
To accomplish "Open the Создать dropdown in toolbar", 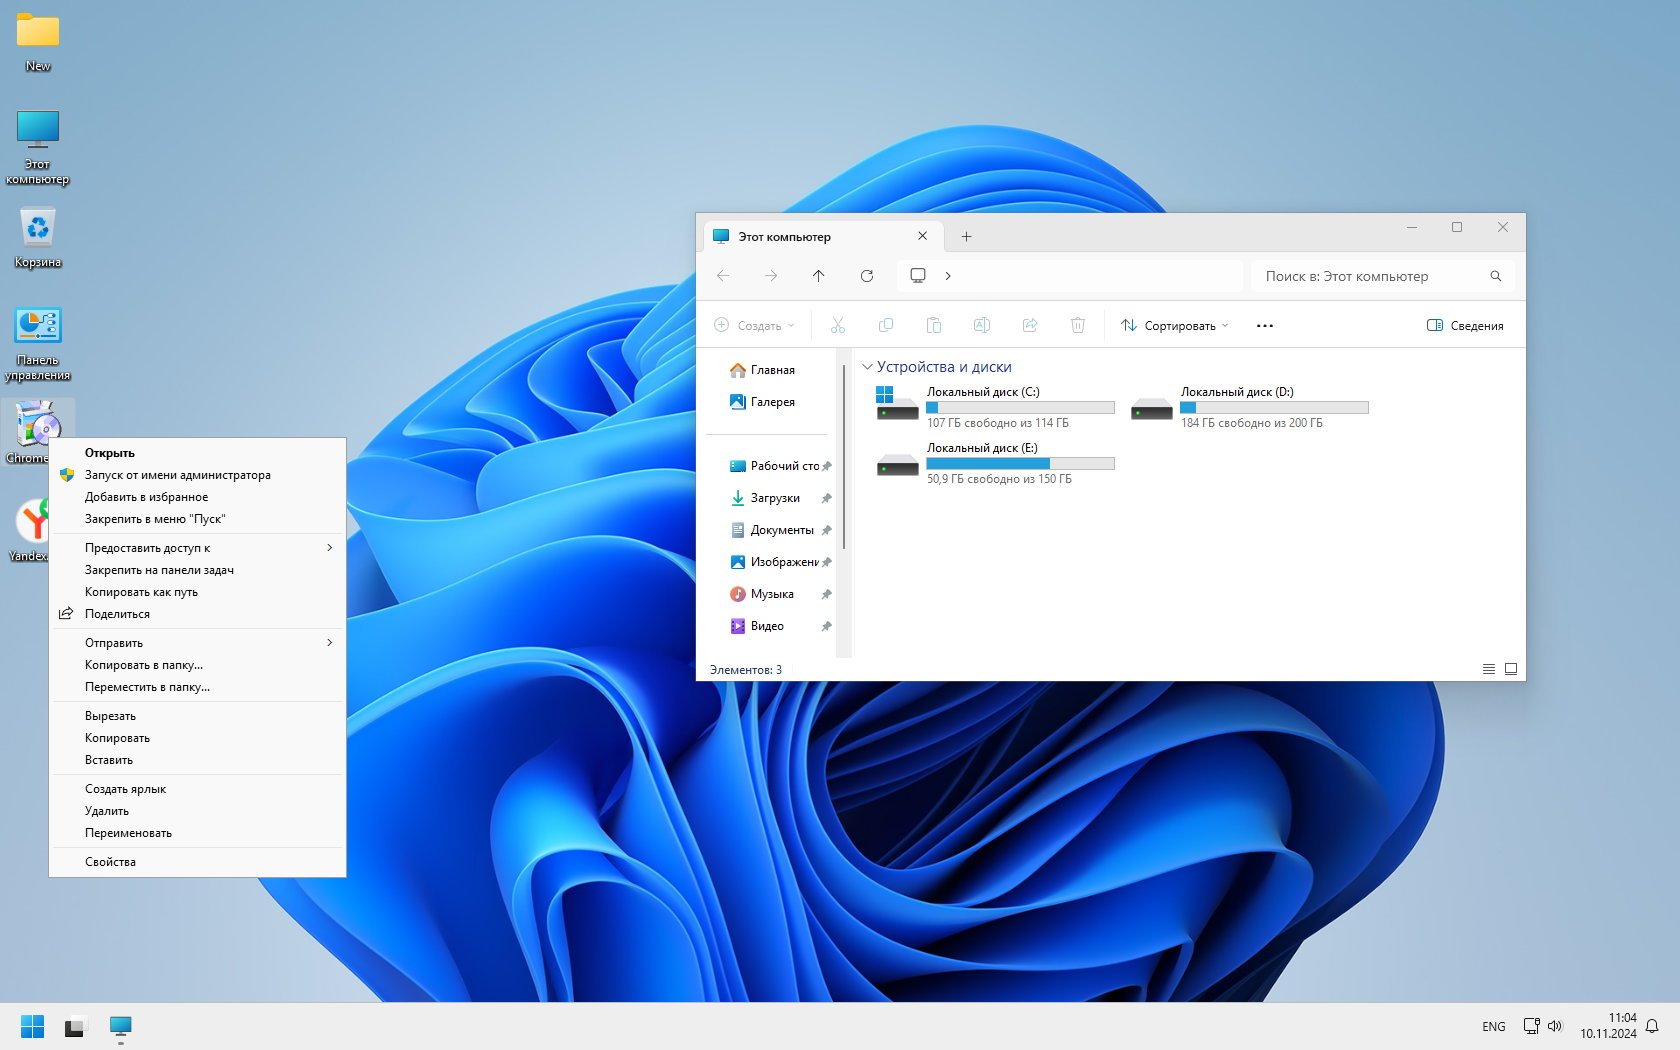I will pos(754,325).
